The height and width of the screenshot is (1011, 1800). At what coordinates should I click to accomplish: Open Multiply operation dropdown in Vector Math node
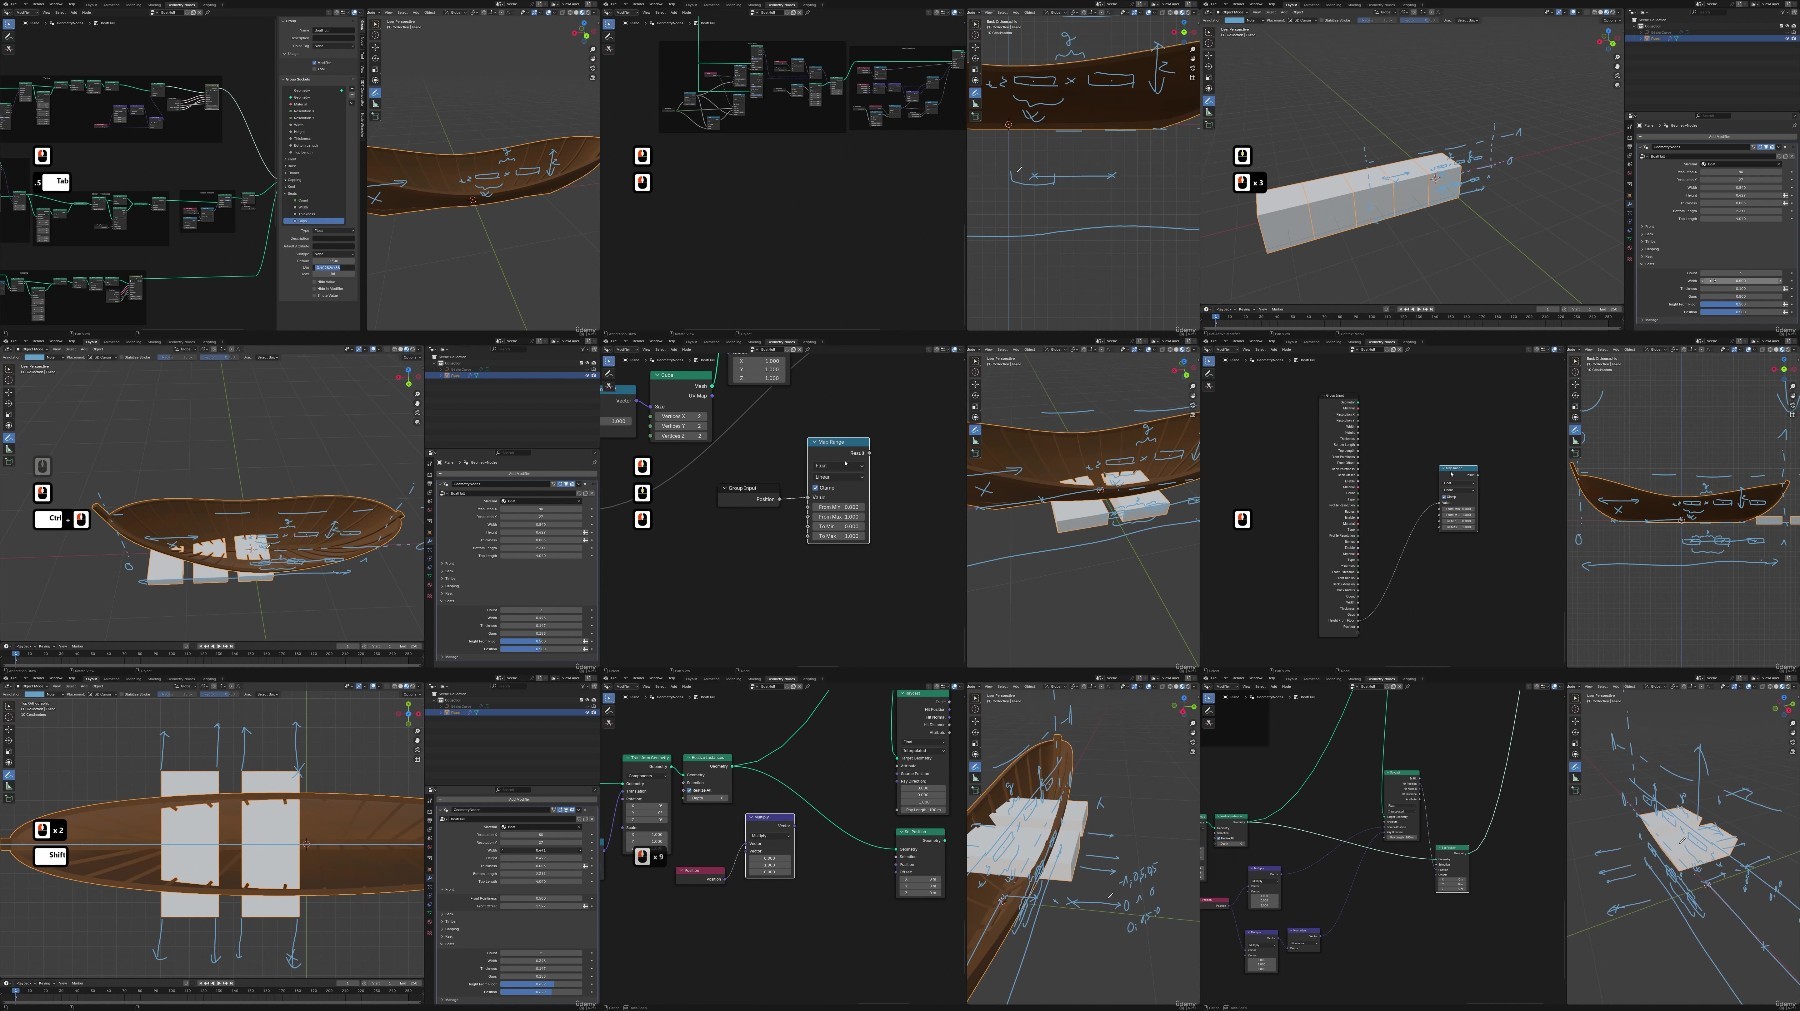[x=770, y=835]
